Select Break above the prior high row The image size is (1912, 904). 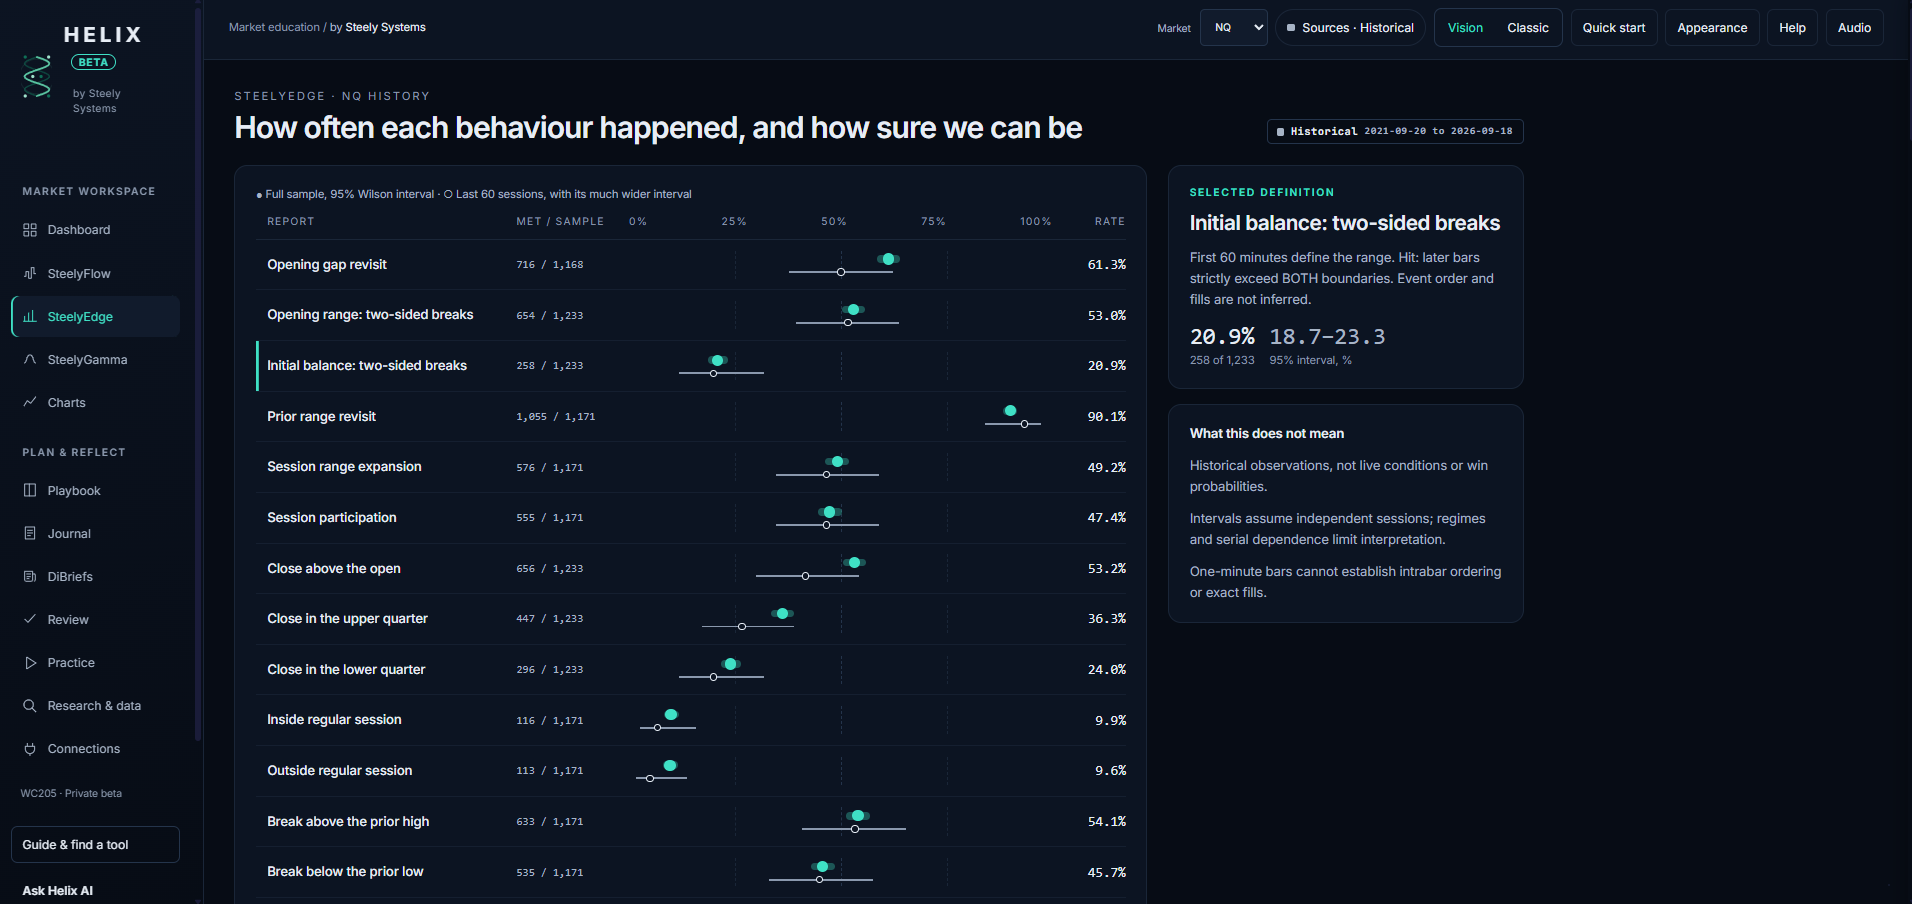(691, 821)
